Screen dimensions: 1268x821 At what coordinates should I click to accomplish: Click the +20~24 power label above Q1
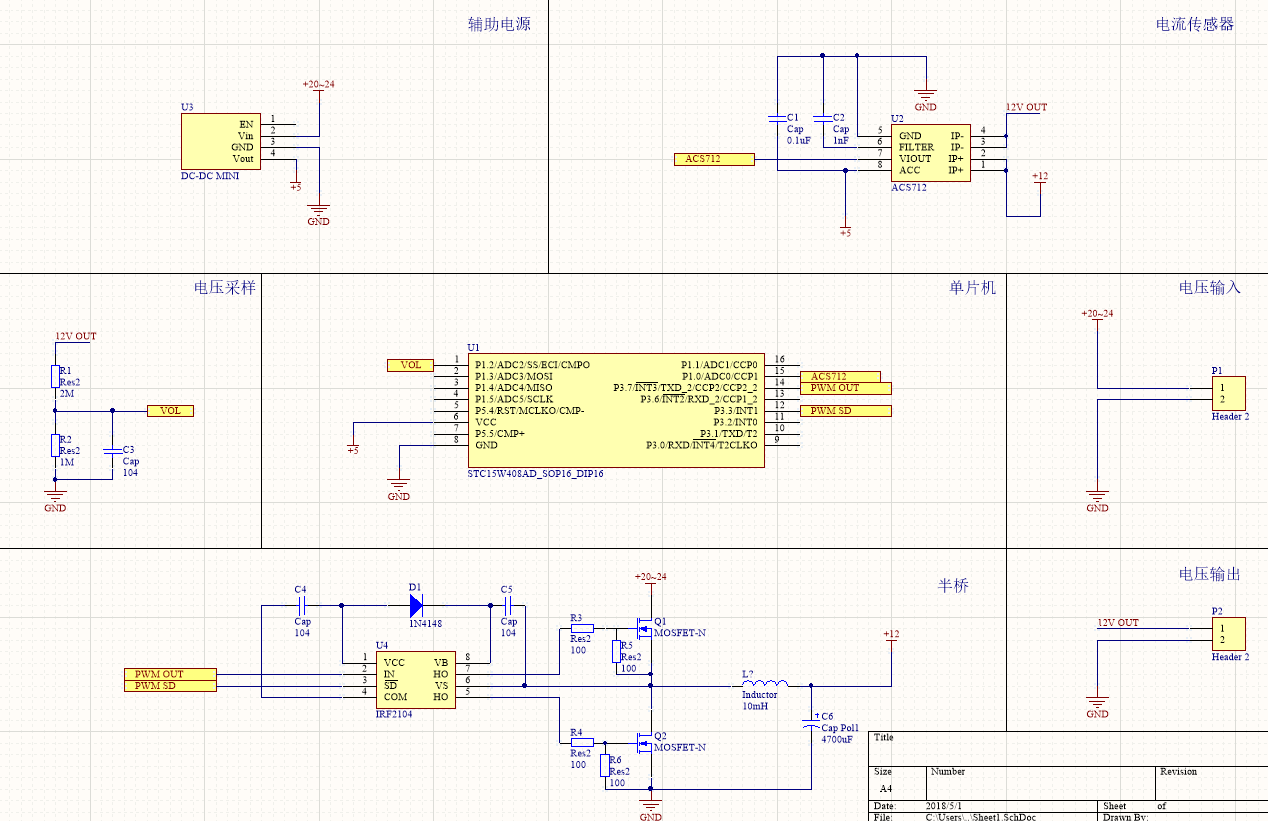pyautogui.click(x=650, y=577)
